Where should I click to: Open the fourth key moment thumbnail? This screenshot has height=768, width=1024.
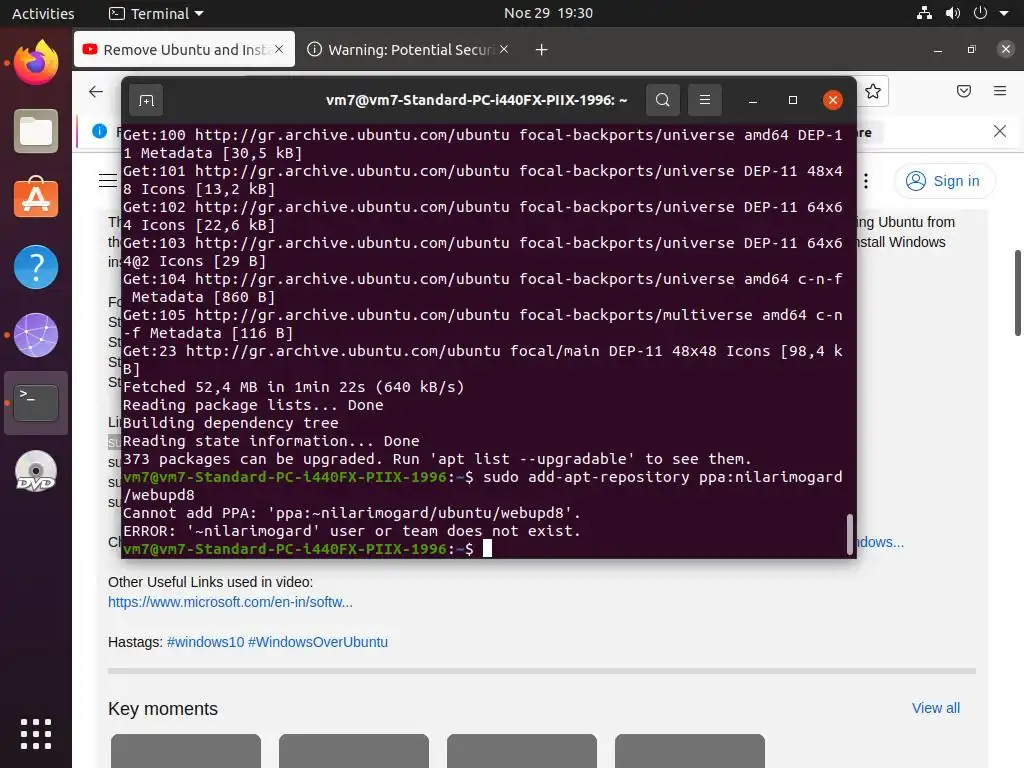click(x=690, y=751)
